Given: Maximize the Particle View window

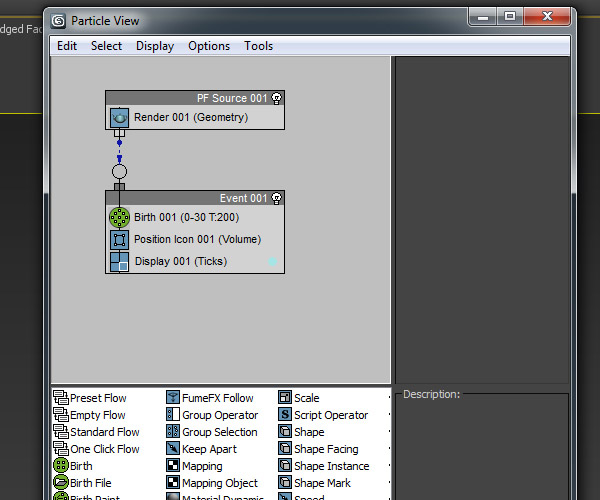Looking at the screenshot, I should (510, 17).
